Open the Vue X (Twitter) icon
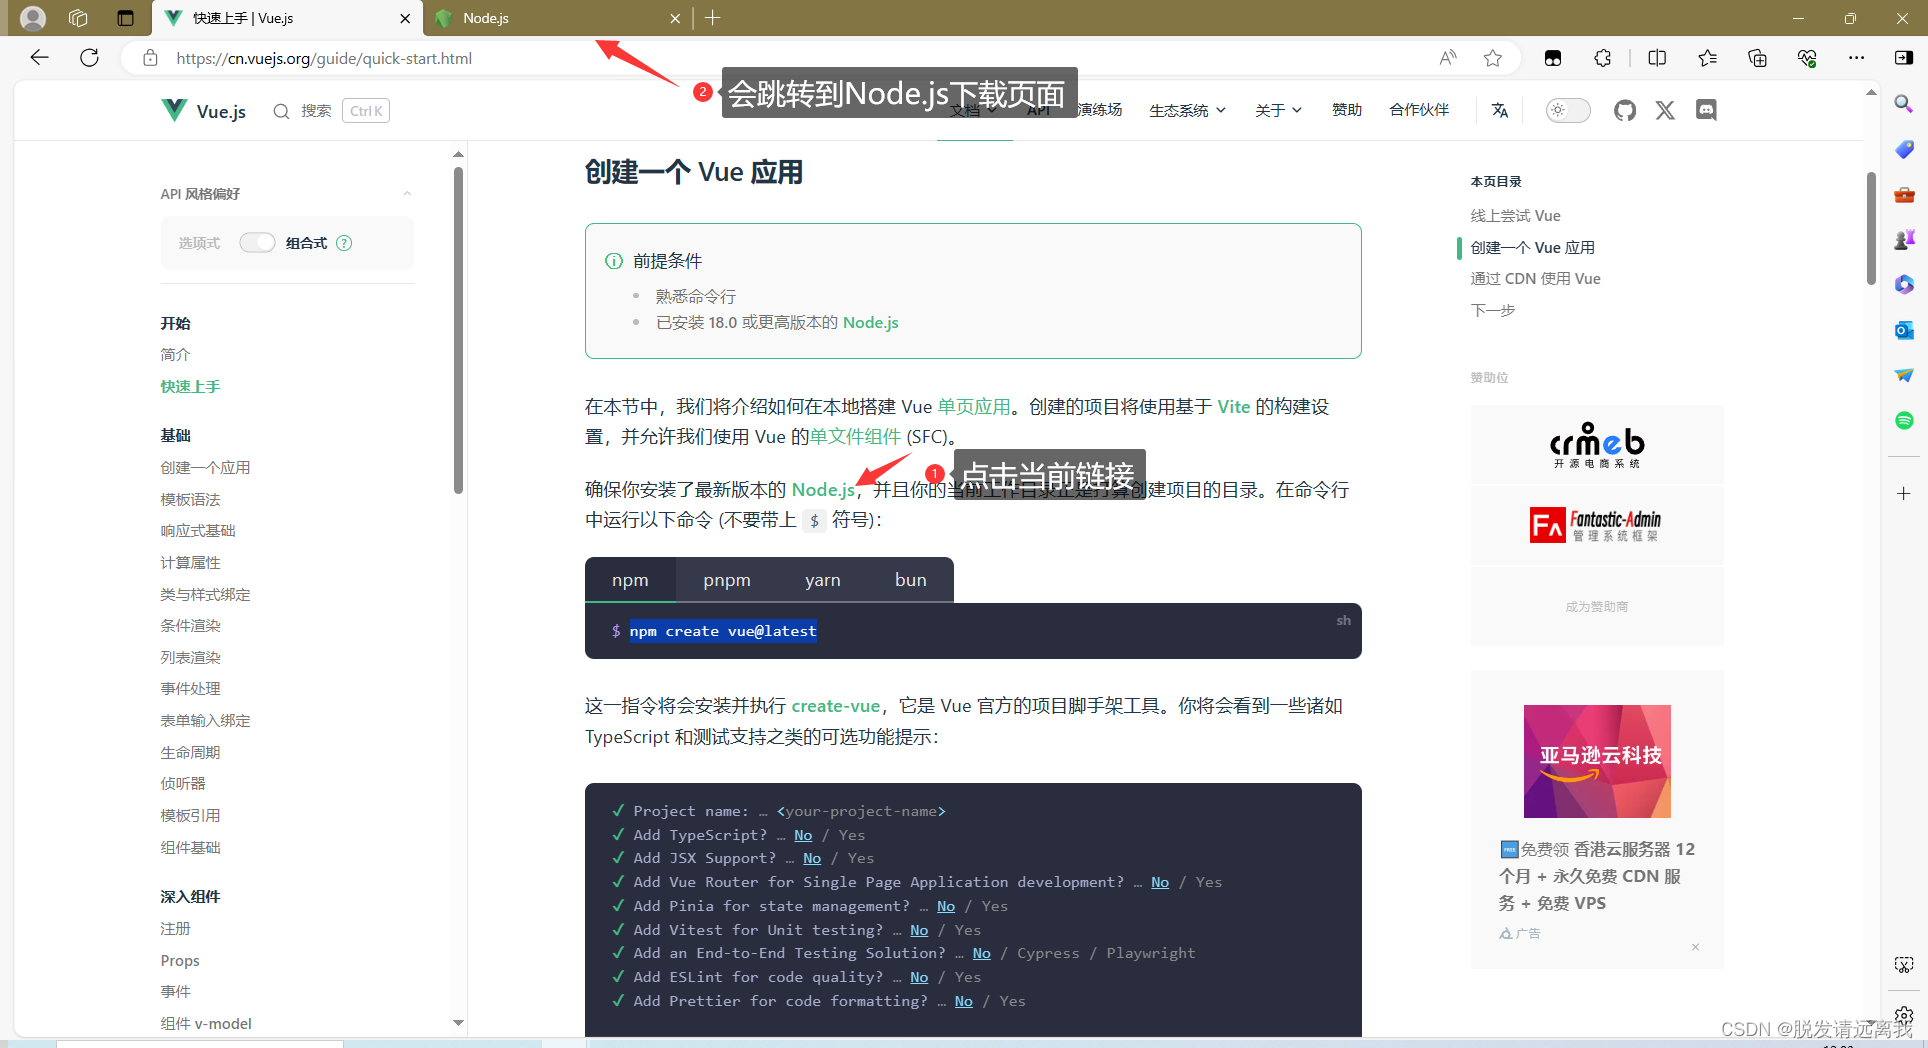 1665,110
